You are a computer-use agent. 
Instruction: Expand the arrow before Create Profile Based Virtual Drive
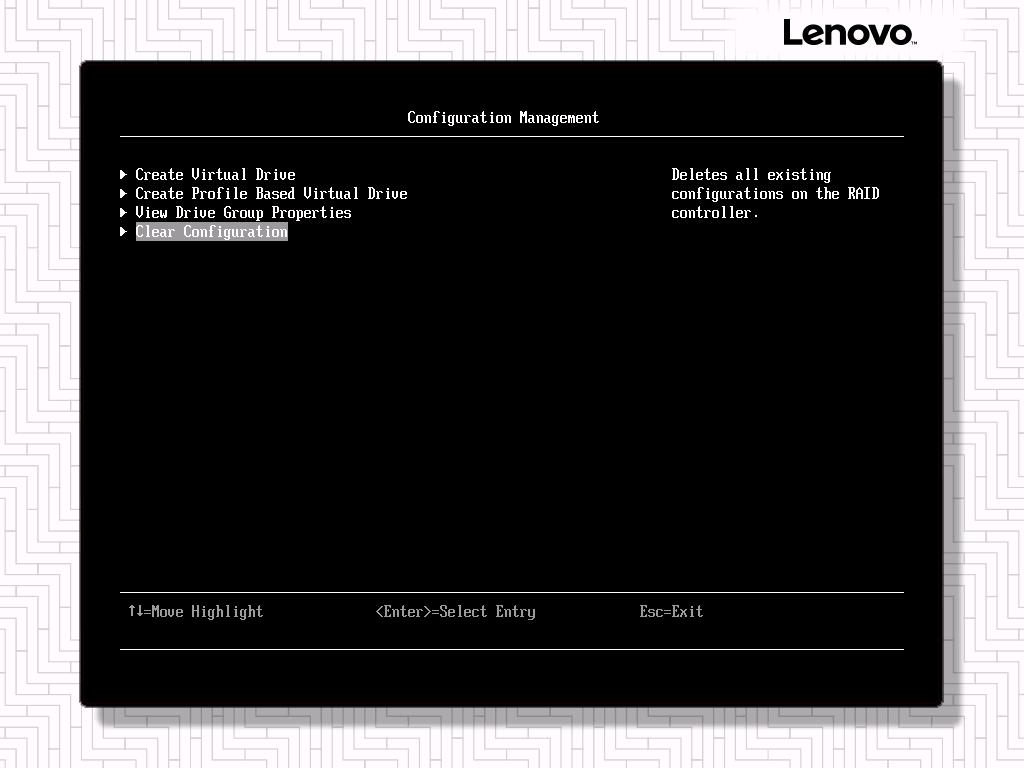(124, 193)
